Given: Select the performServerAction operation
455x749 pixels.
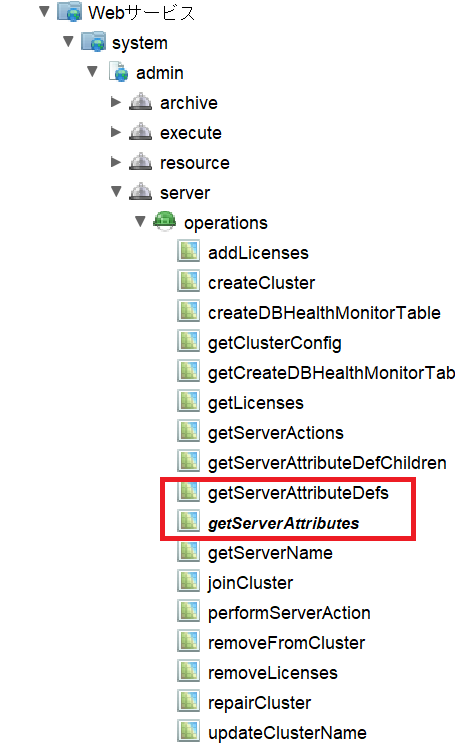Looking at the screenshot, I should tap(289, 613).
